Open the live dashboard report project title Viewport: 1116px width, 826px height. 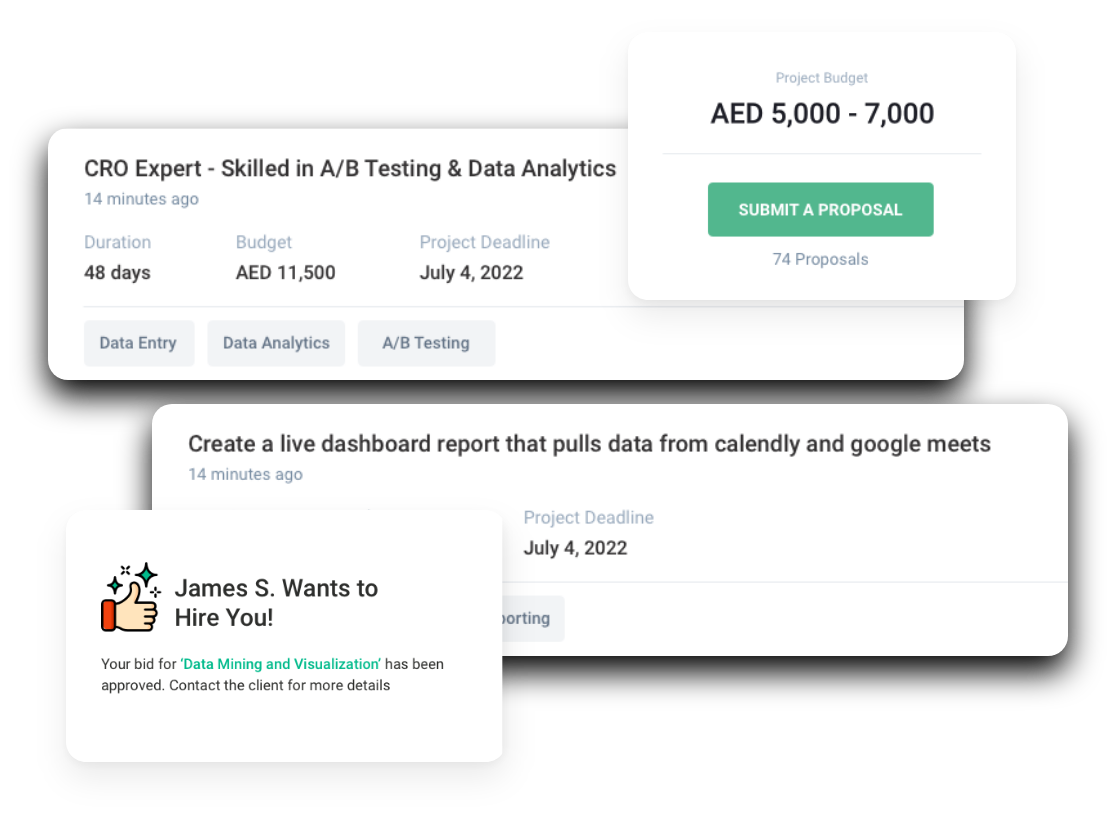[x=589, y=444]
